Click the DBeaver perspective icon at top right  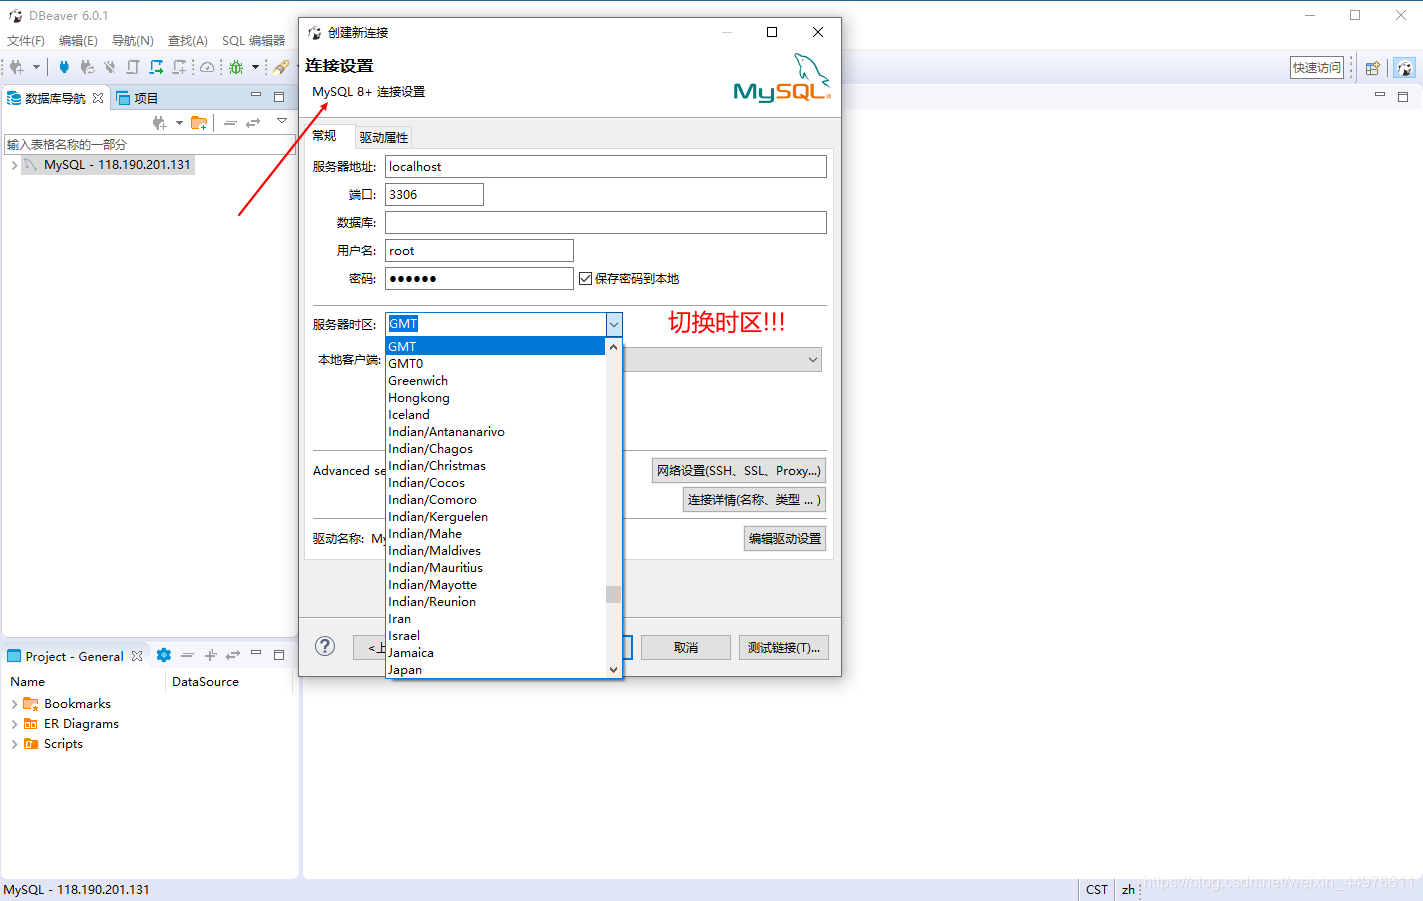tap(1405, 68)
